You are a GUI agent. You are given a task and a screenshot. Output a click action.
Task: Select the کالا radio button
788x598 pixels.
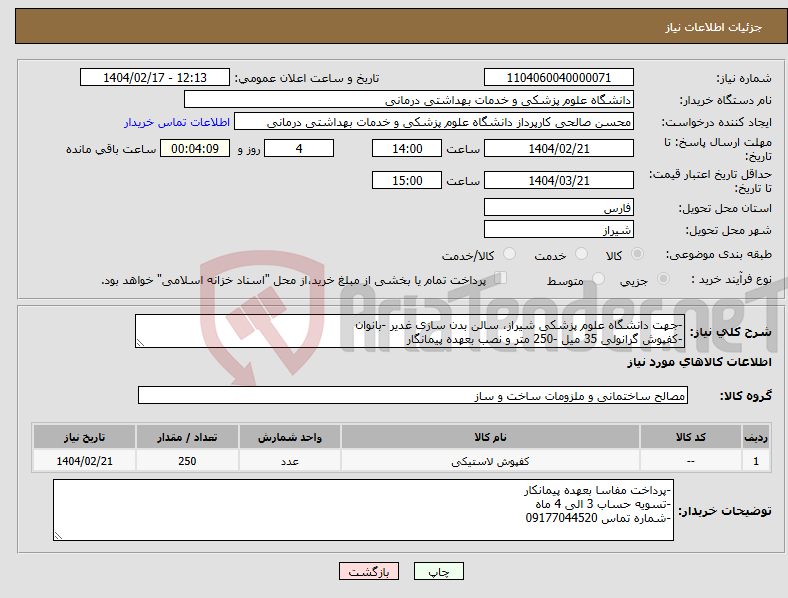(x=637, y=254)
